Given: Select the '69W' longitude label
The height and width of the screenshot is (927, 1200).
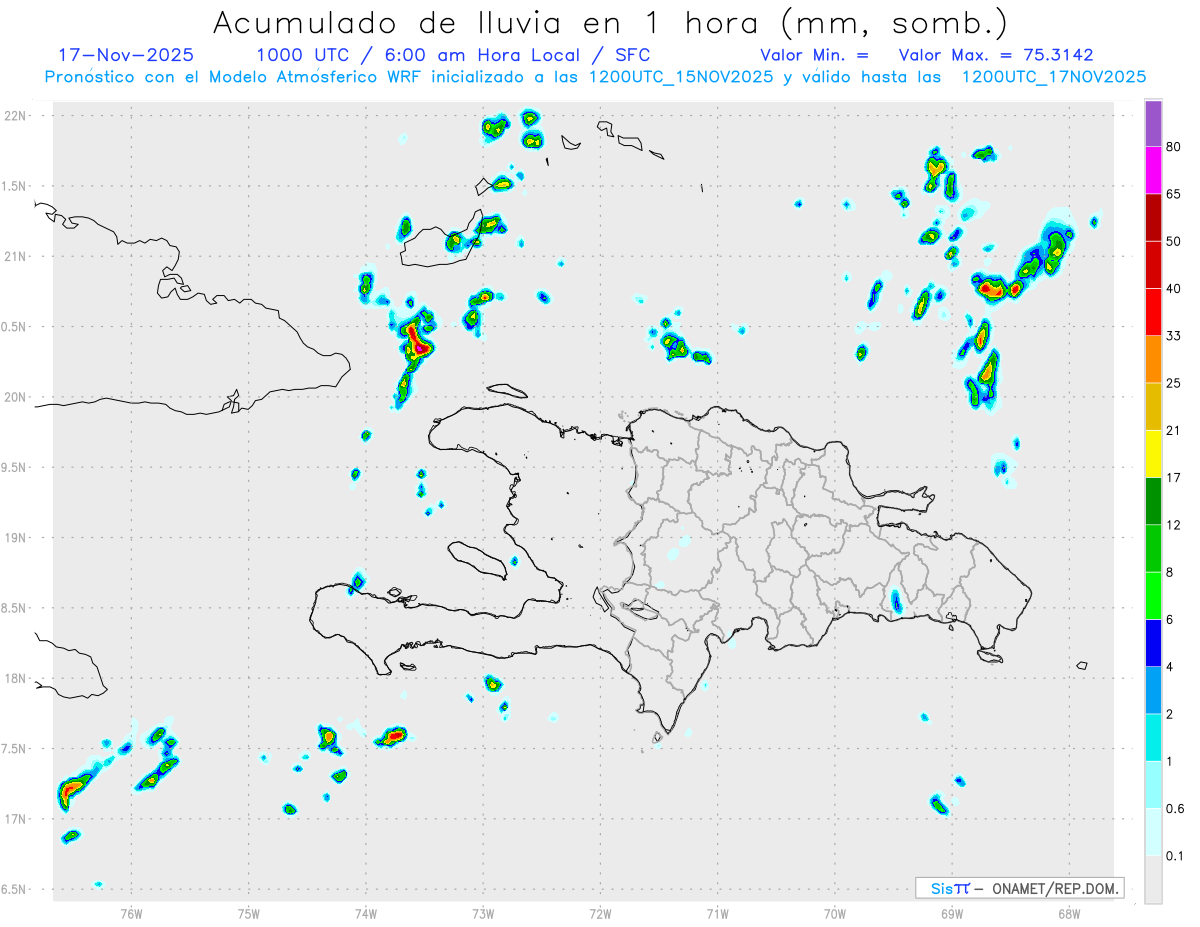Looking at the screenshot, I should point(952,912).
